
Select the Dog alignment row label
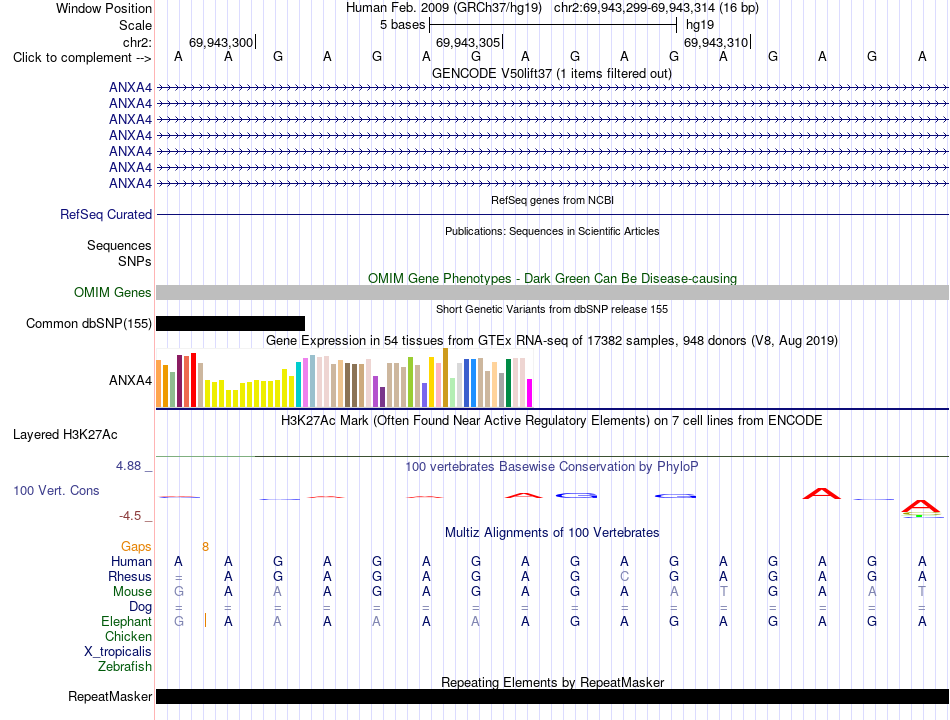coord(140,607)
